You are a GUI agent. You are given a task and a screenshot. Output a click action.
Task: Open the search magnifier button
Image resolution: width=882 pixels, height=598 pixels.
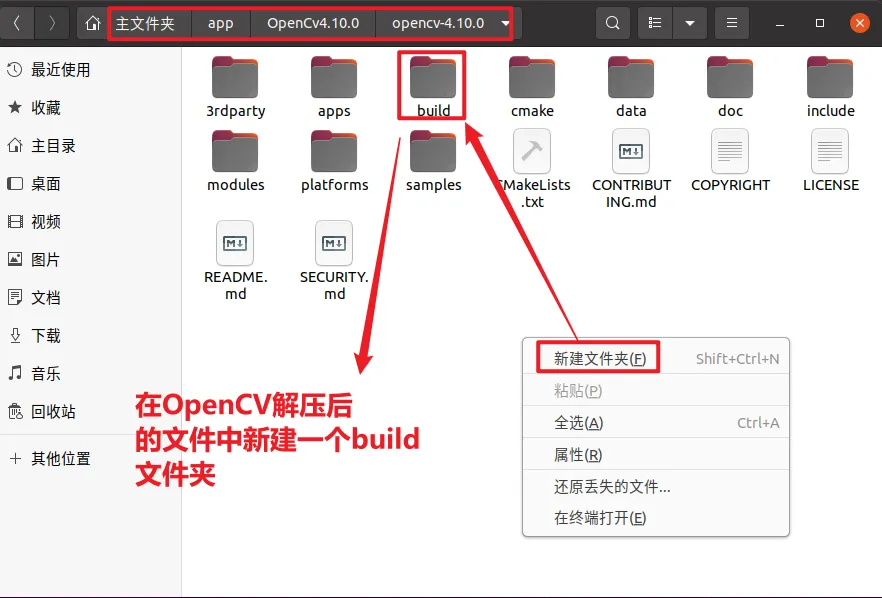613,23
